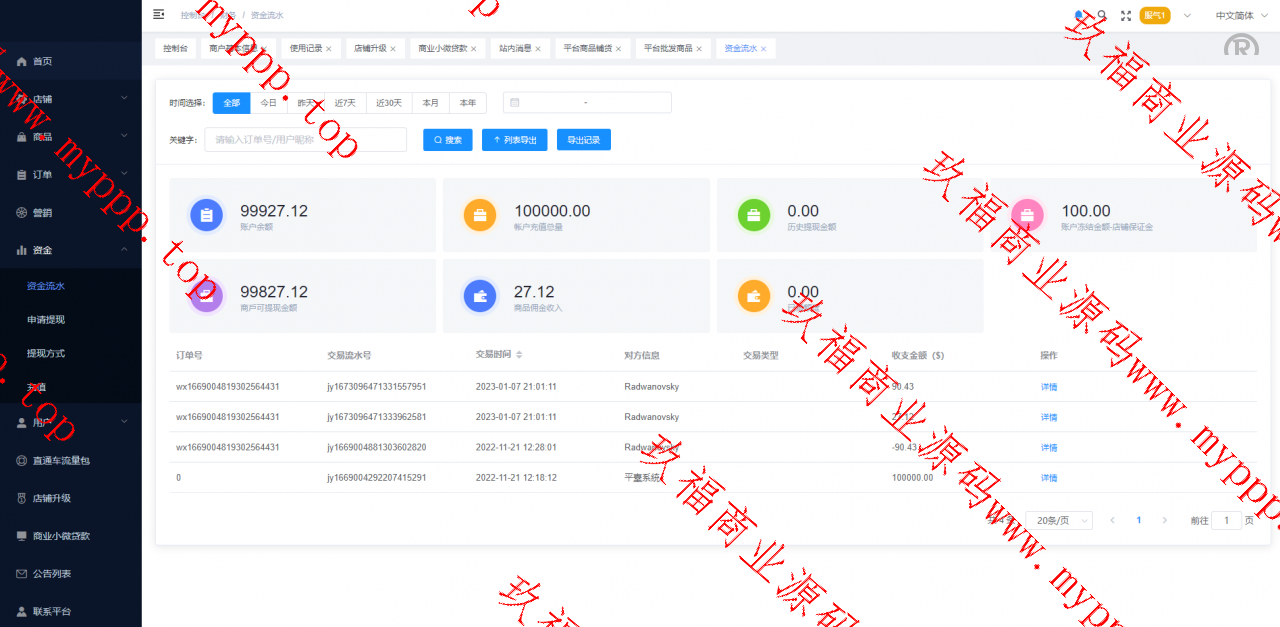Click the 商品佣金收入 blue wallet icon
This screenshot has height=627, width=1280.
[480, 296]
